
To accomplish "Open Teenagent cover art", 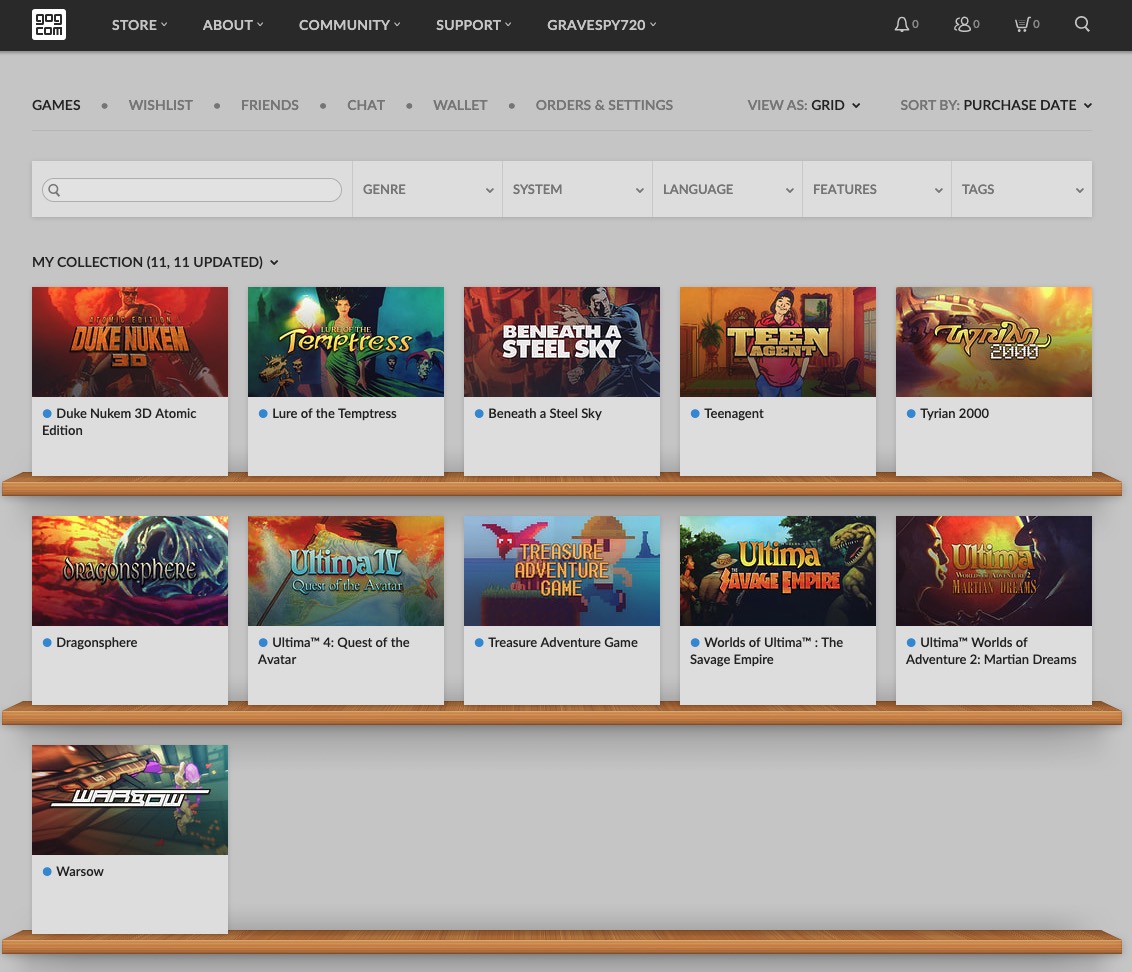I will (x=778, y=342).
